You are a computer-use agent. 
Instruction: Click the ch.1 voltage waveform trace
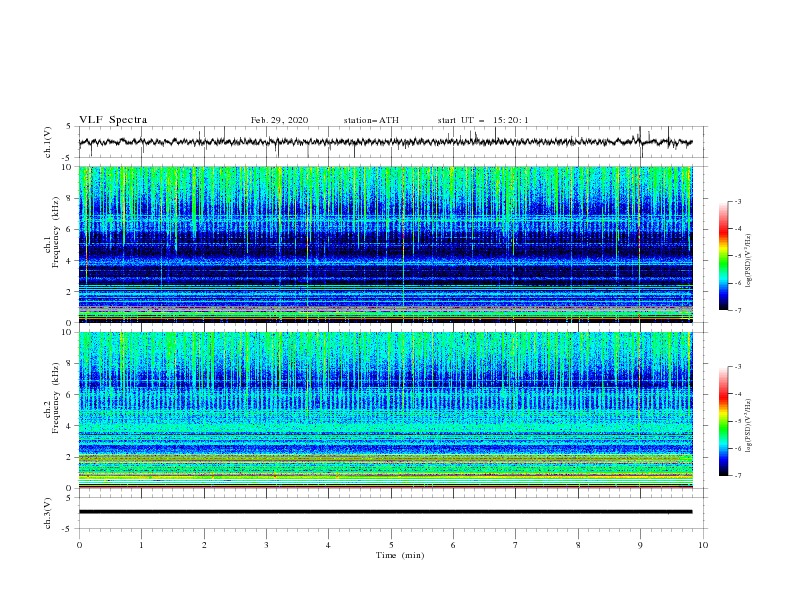tap(385, 142)
